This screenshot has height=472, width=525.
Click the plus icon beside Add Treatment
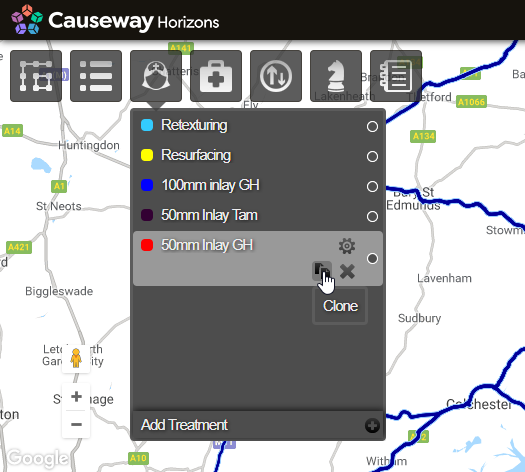[372, 425]
